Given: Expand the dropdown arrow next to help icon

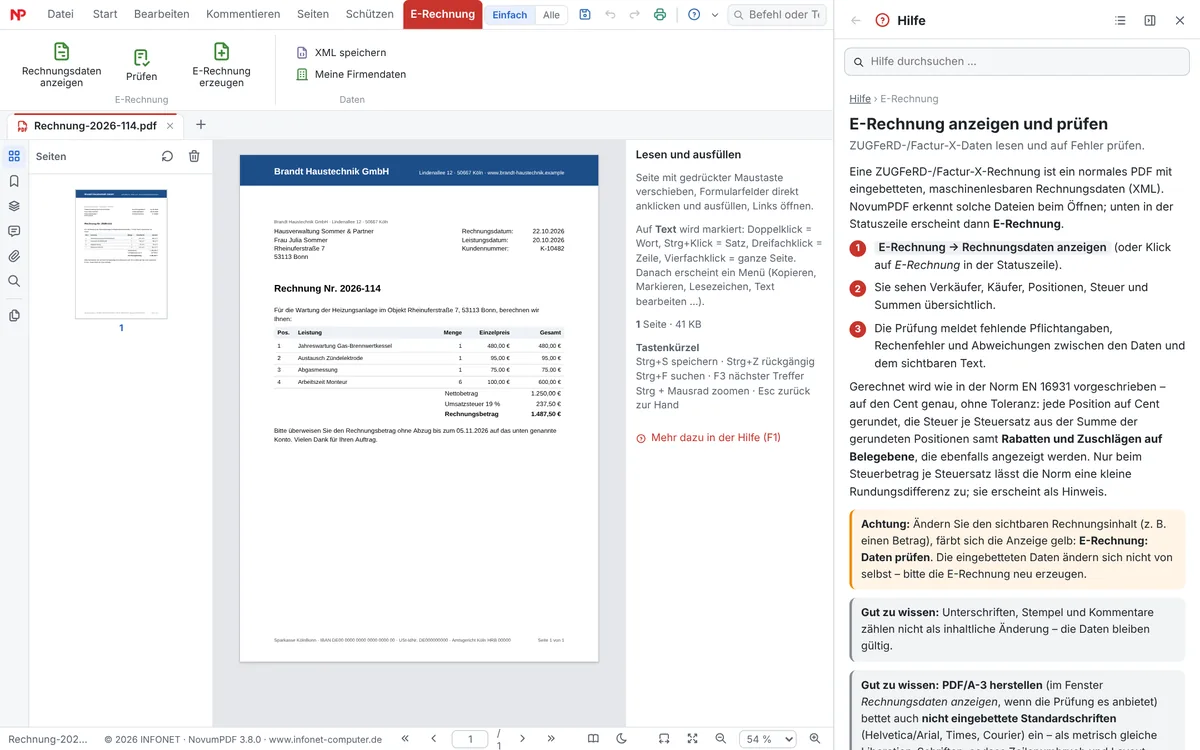Looking at the screenshot, I should point(715,15).
